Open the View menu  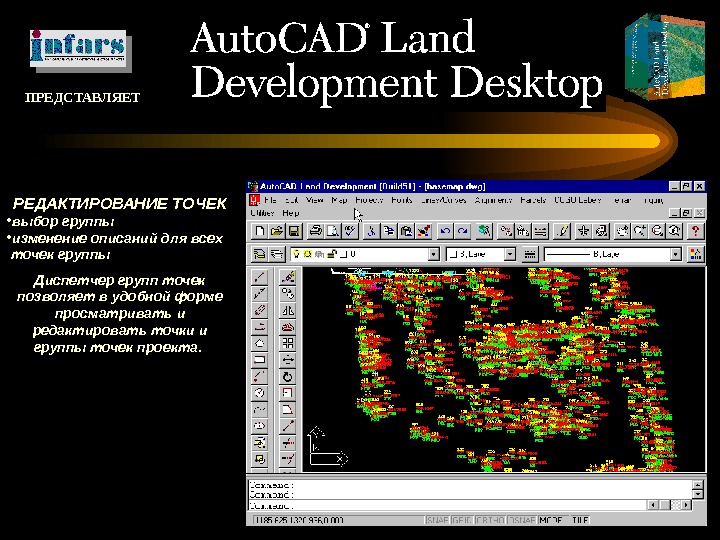315,200
